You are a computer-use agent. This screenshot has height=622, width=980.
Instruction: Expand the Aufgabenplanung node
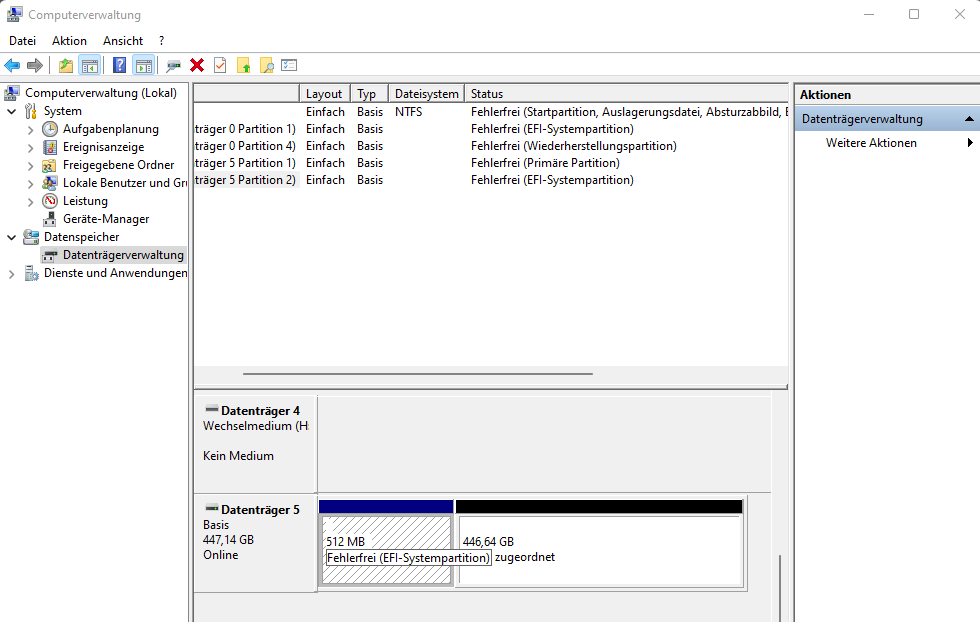point(31,129)
